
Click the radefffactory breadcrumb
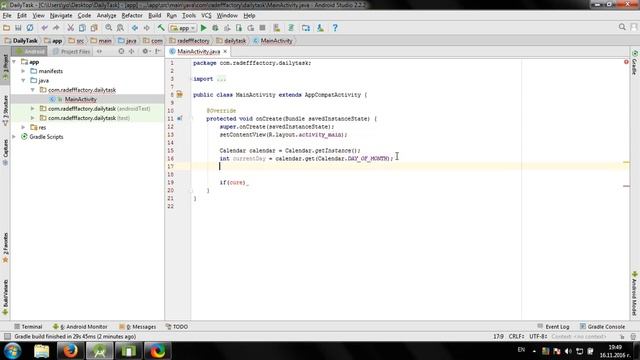[189, 41]
